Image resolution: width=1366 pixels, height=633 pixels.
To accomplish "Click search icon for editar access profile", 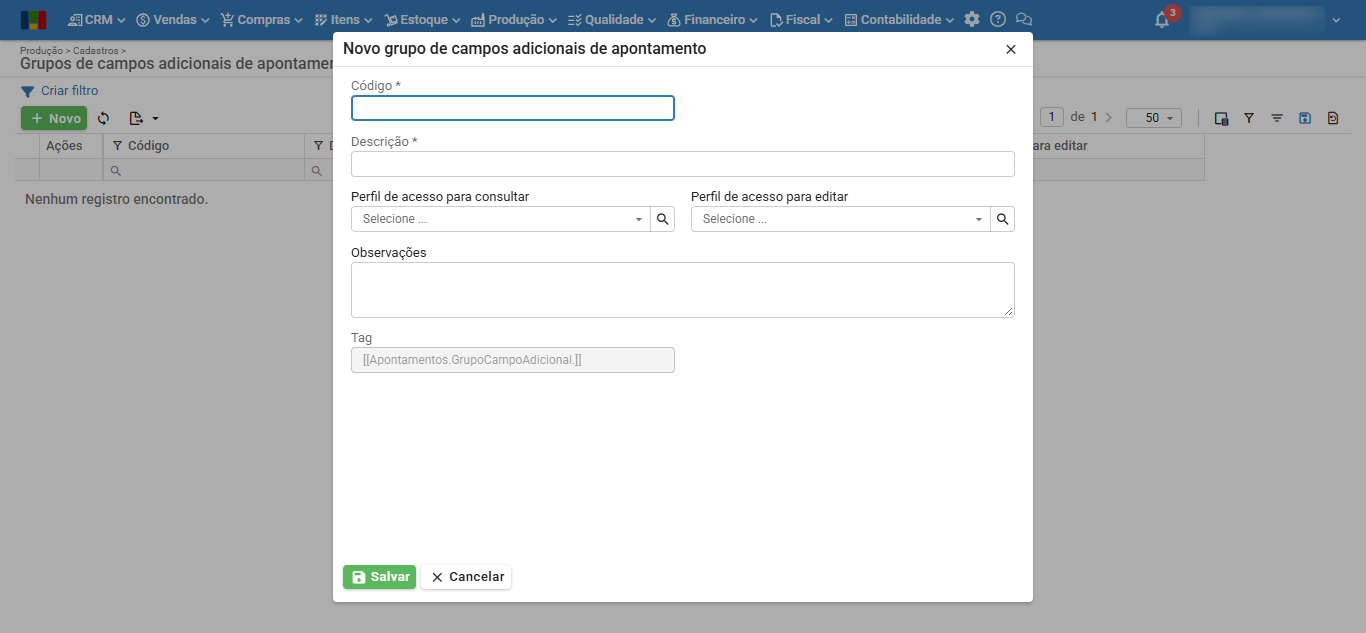I will 1003,219.
